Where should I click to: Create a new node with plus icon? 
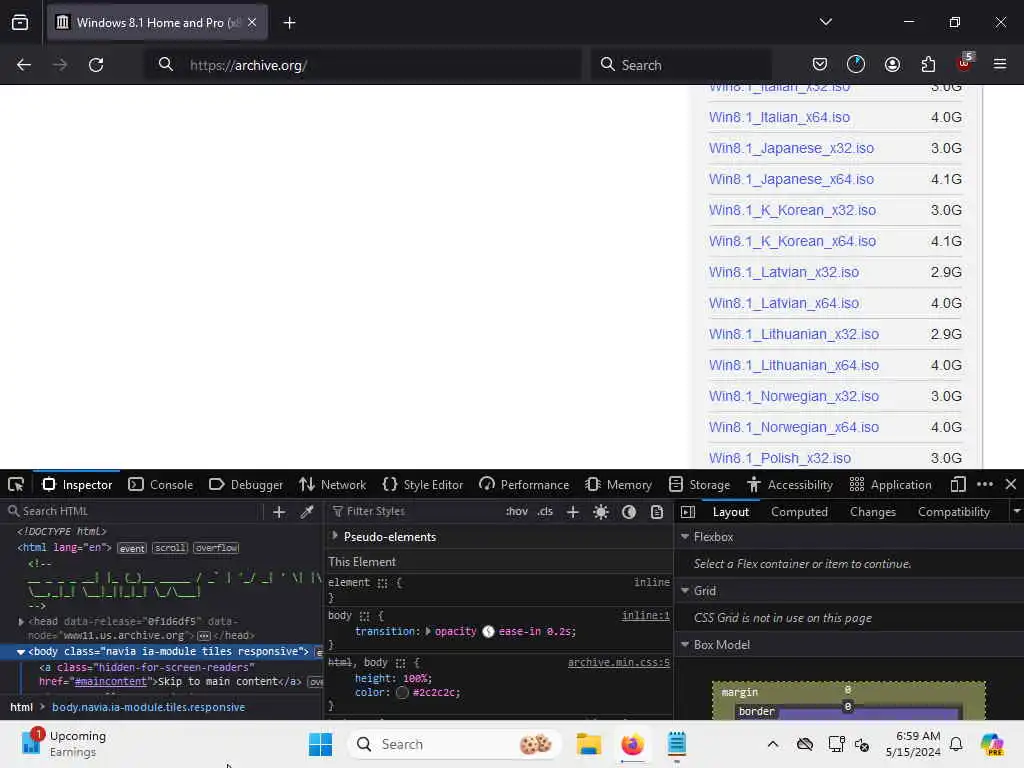coord(279,512)
